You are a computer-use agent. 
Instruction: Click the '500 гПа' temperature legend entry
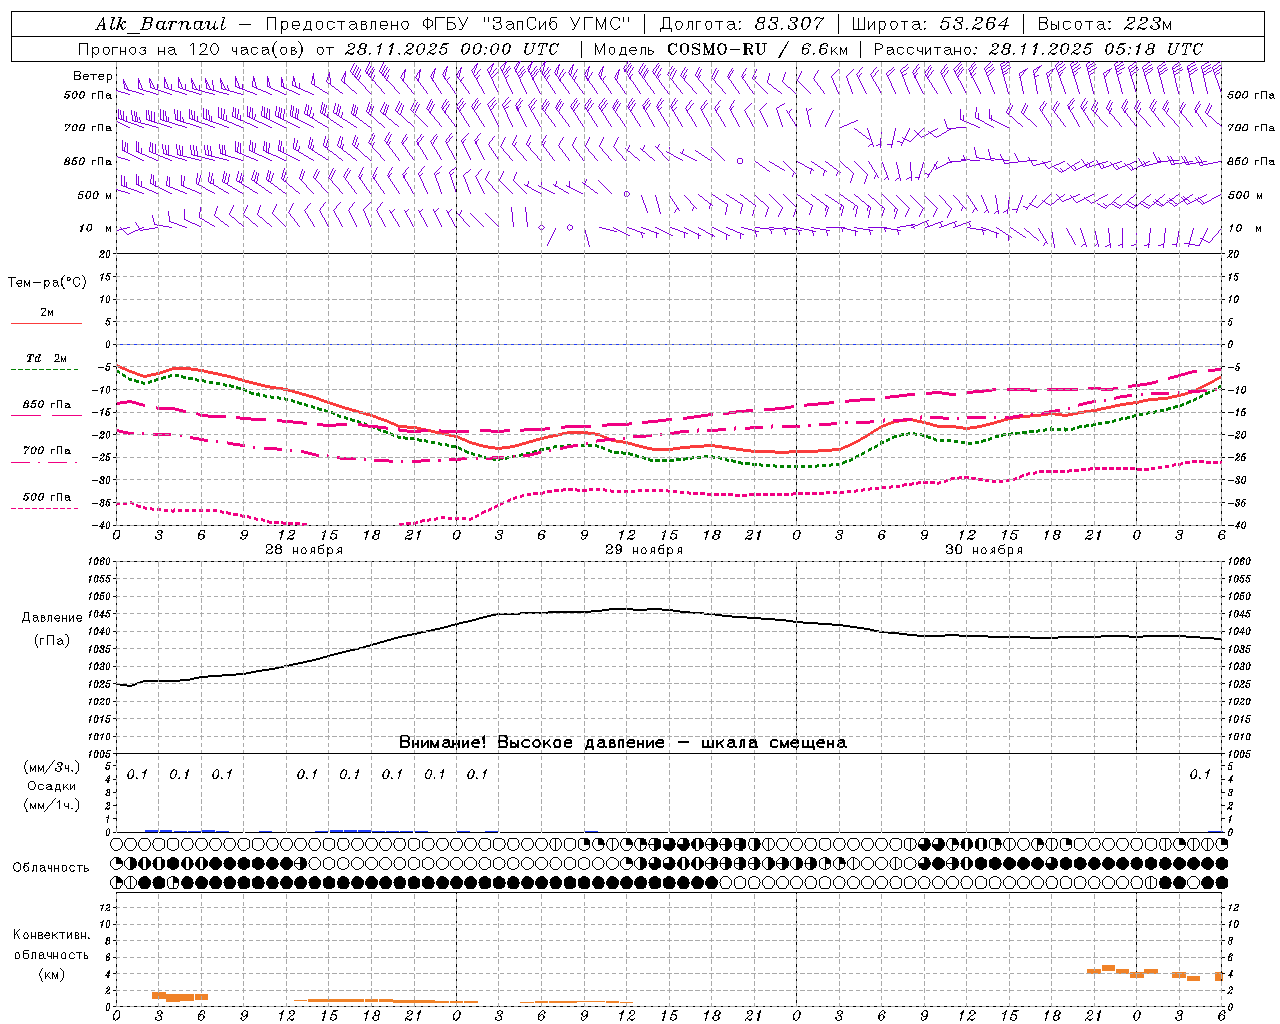(47, 497)
